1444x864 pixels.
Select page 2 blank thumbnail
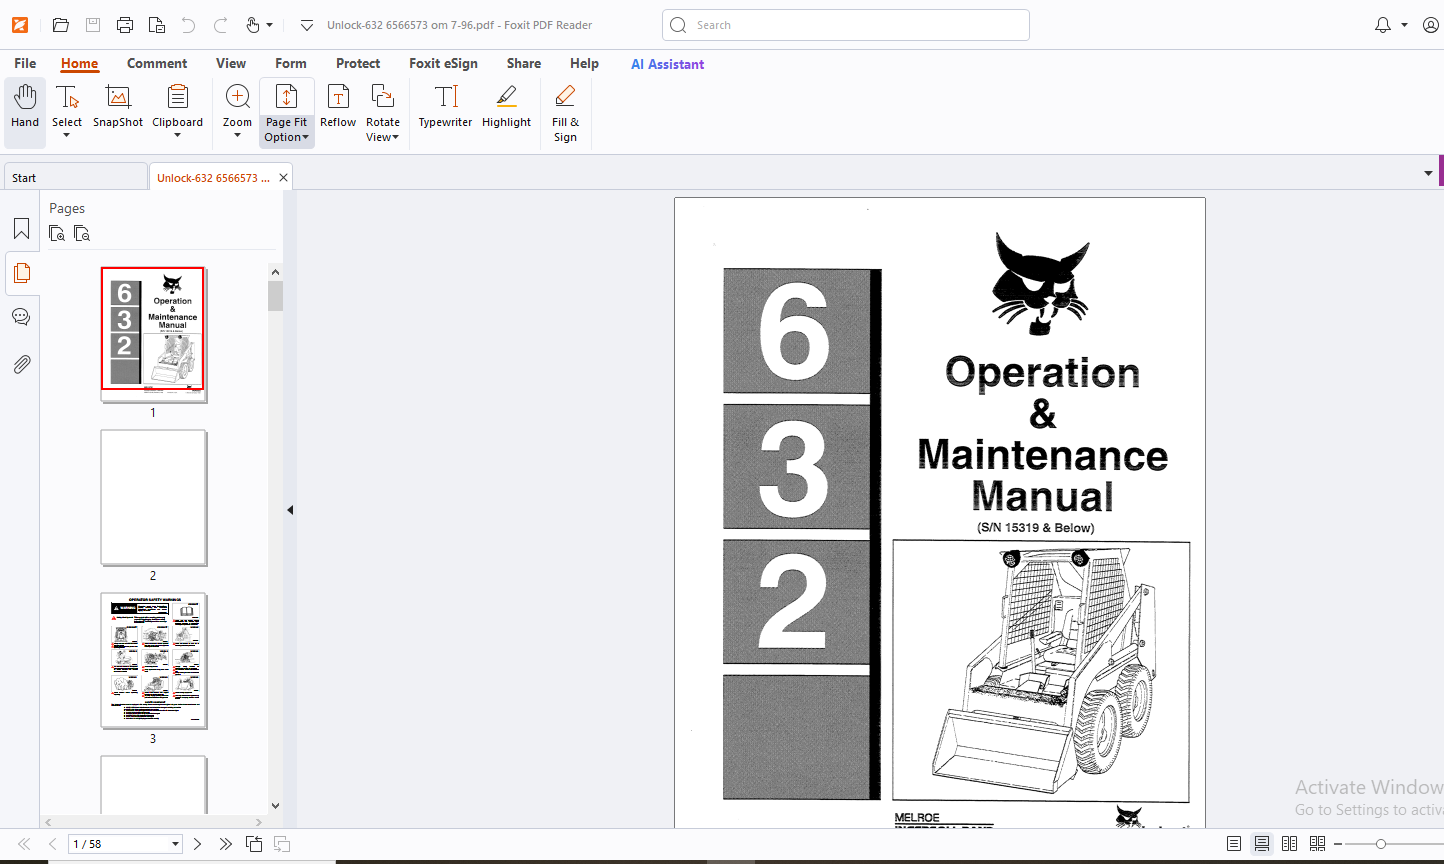pyautogui.click(x=153, y=498)
